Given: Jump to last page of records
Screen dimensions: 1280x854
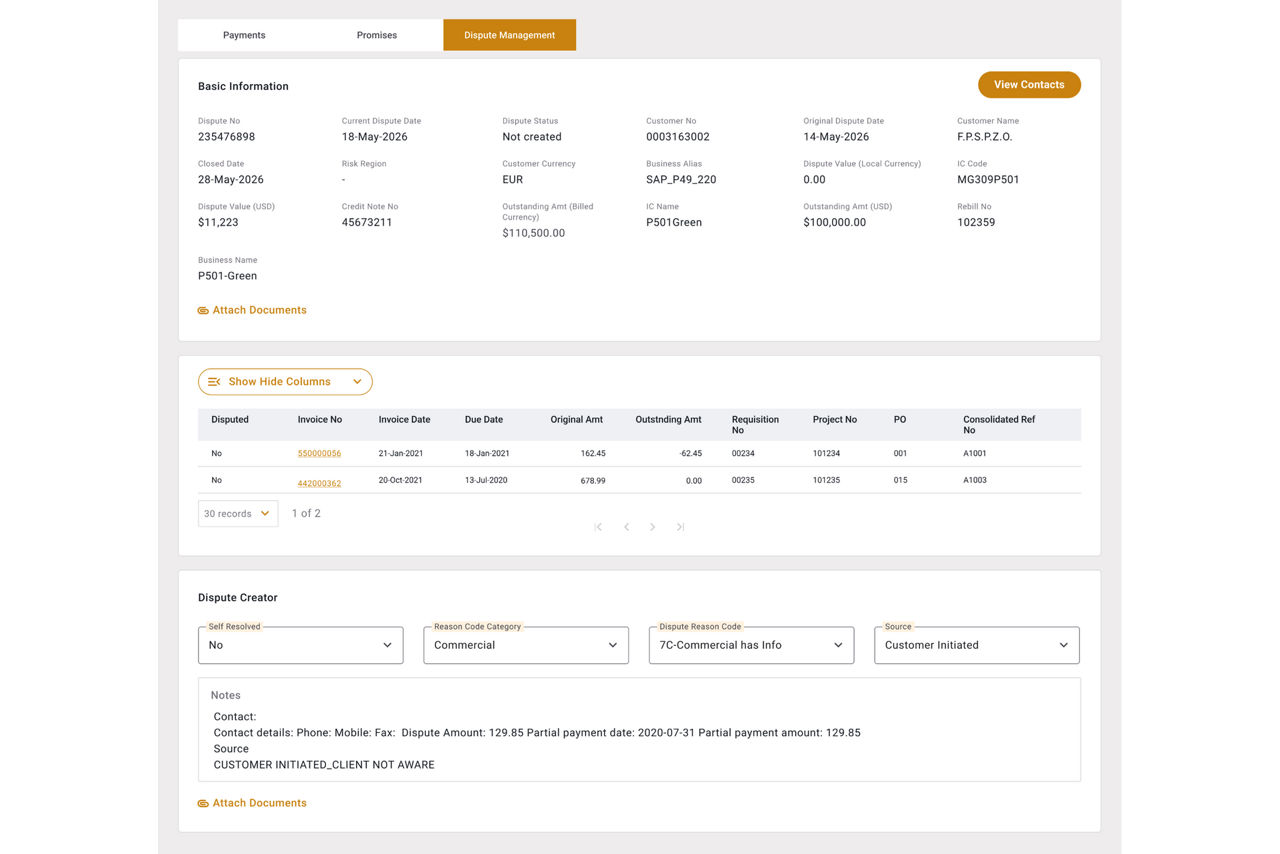Looking at the screenshot, I should tap(680, 527).
